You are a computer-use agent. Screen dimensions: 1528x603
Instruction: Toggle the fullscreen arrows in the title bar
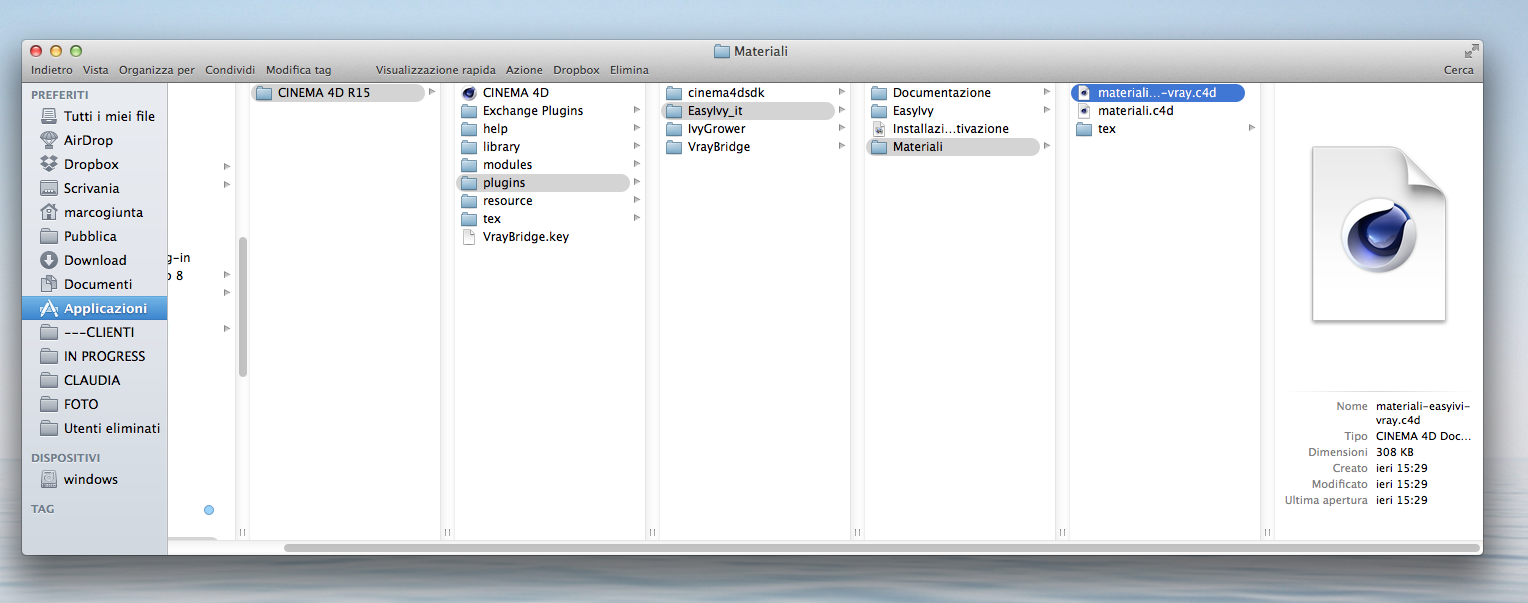[1471, 50]
